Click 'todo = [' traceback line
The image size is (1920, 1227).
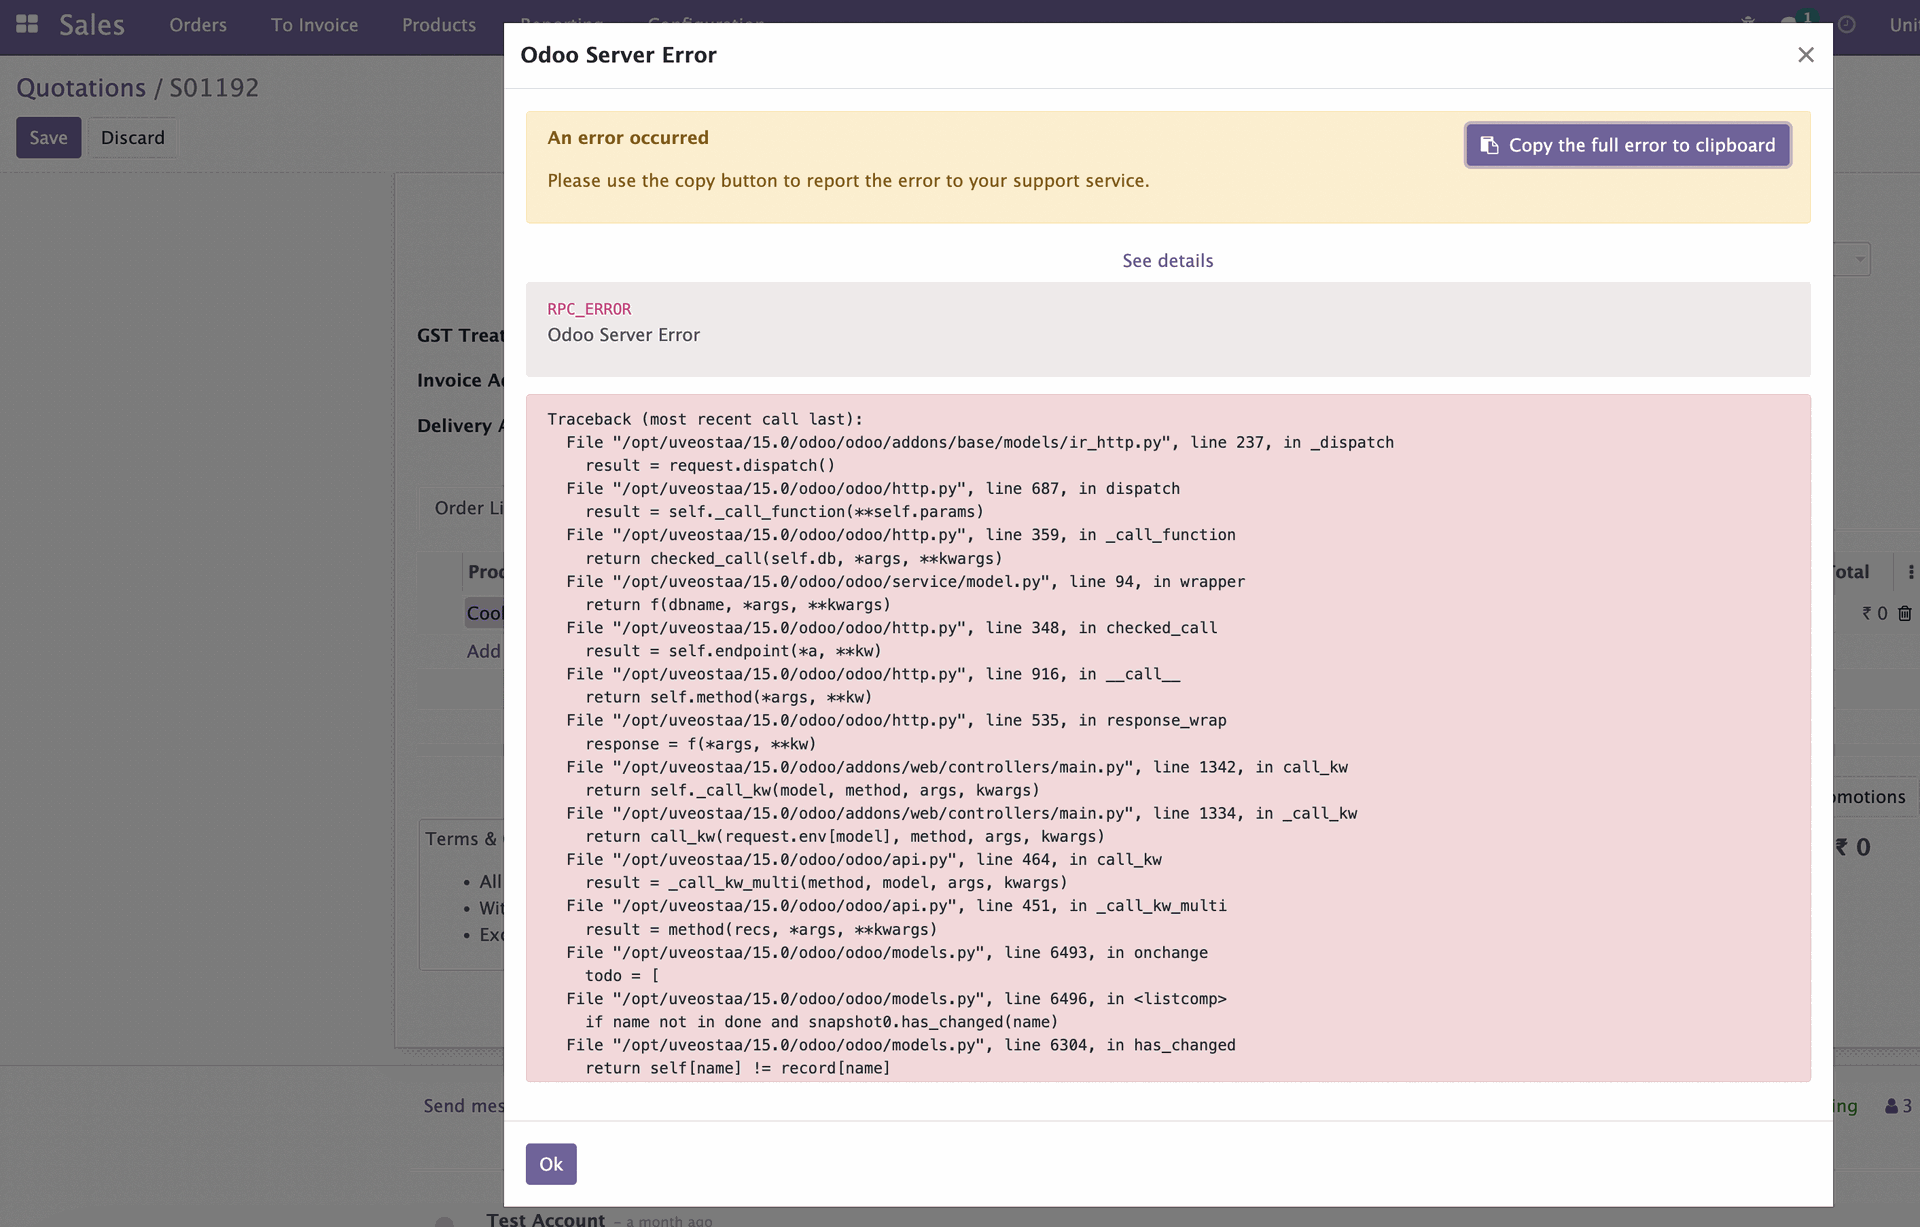click(x=622, y=975)
